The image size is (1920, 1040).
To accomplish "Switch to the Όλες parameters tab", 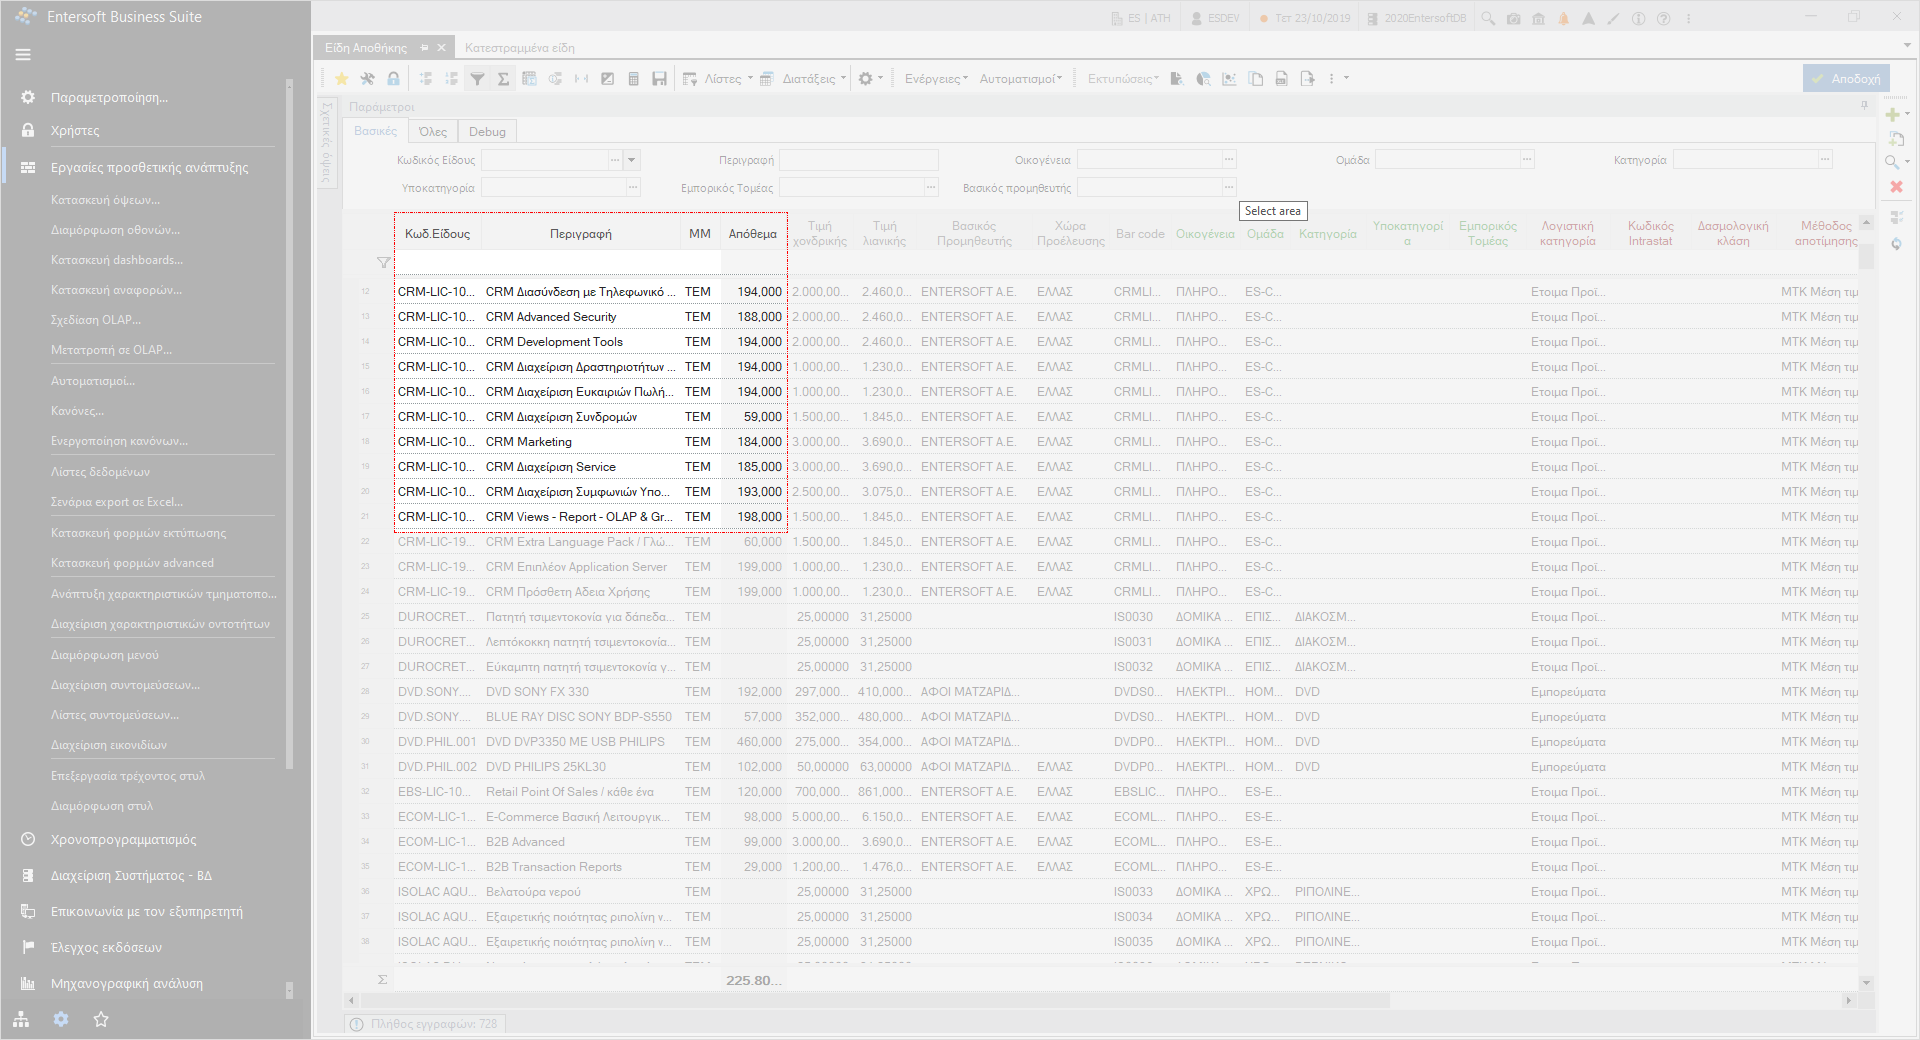I will (433, 132).
